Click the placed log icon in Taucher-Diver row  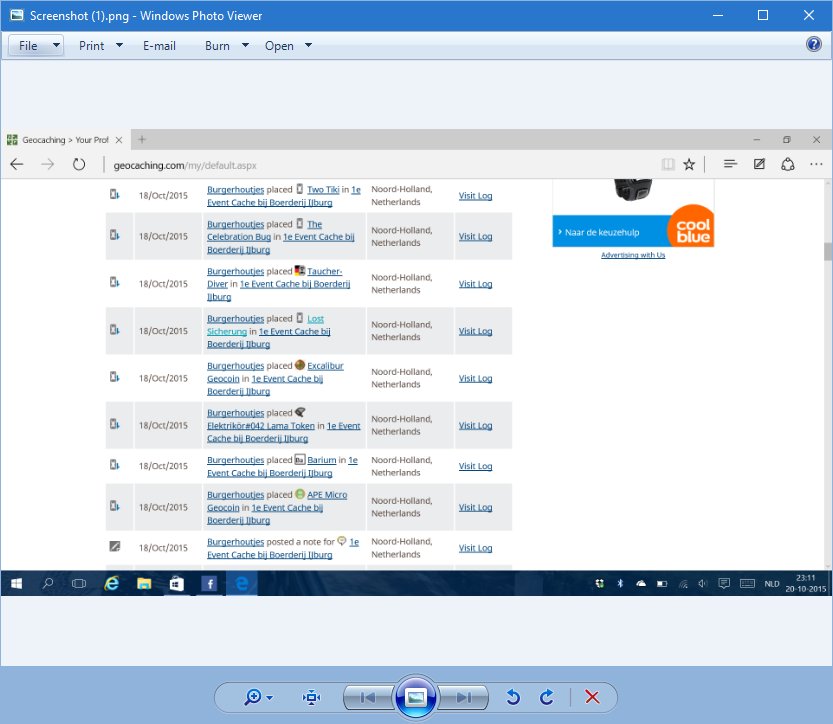[115, 282]
